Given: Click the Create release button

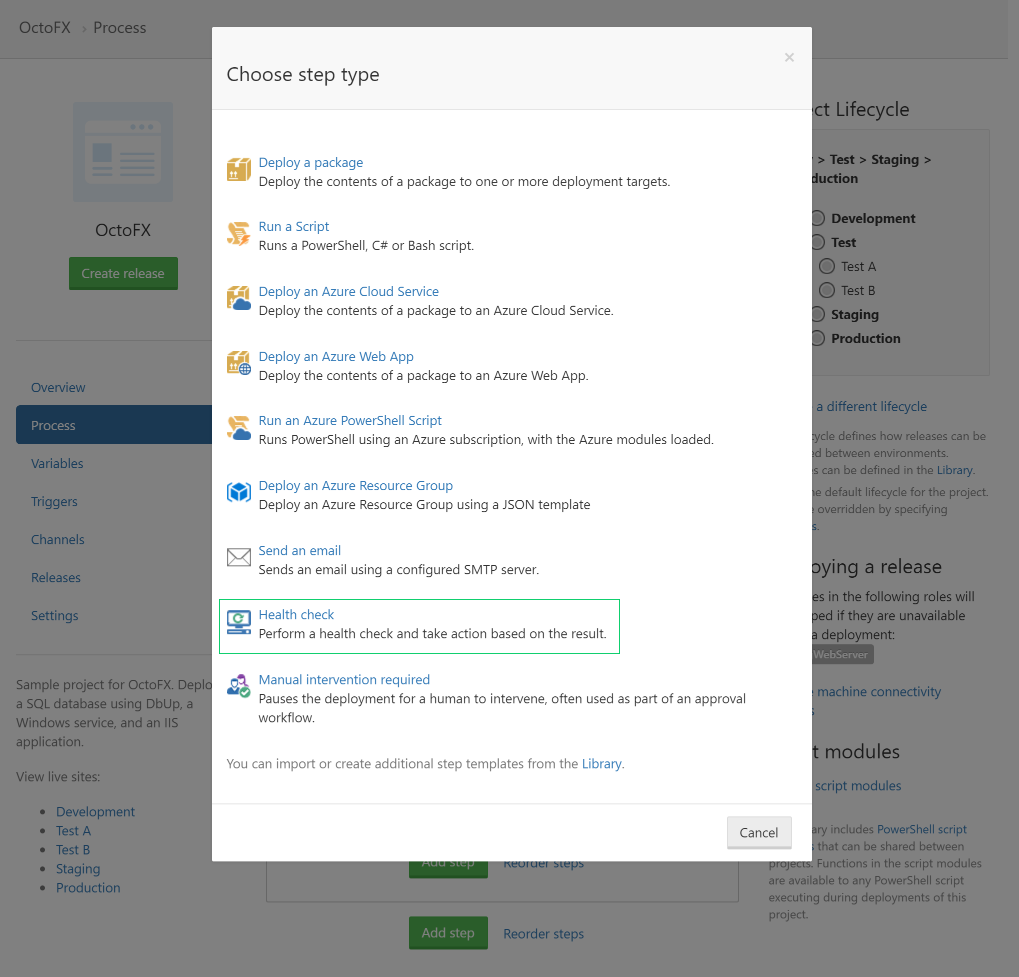Looking at the screenshot, I should 123,273.
